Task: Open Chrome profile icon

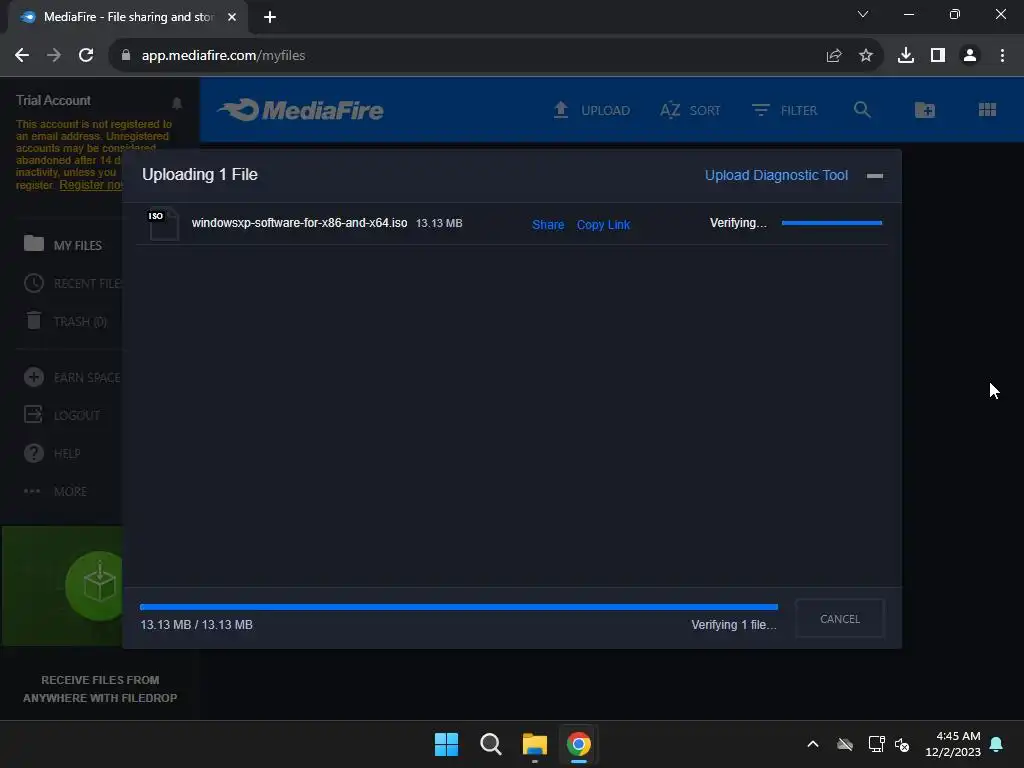Action: point(970,56)
